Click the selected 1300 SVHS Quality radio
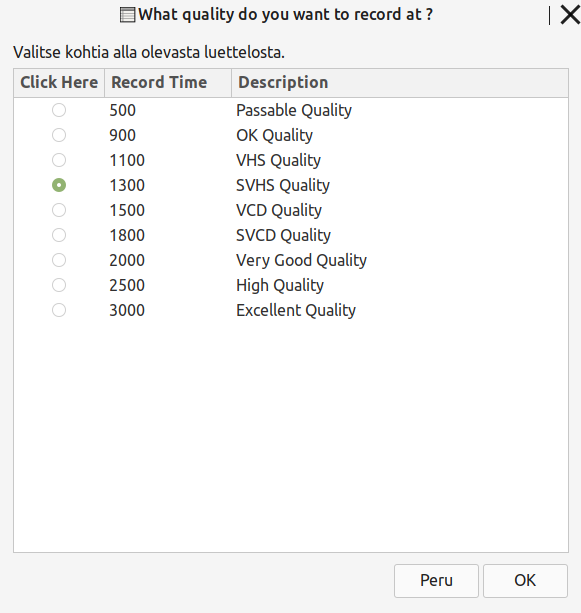Image resolution: width=581 pixels, height=613 pixels. (x=59, y=185)
